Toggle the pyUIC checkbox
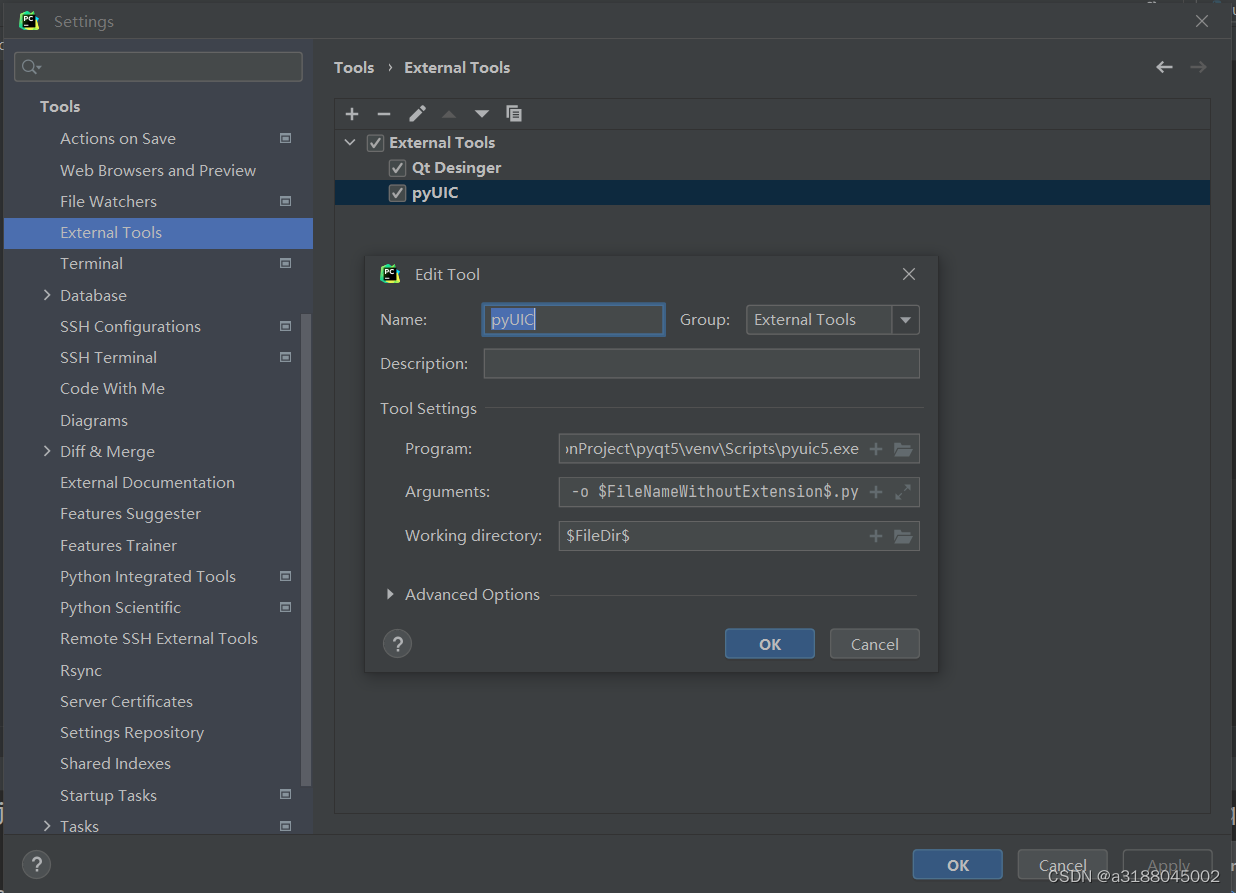 (x=397, y=193)
